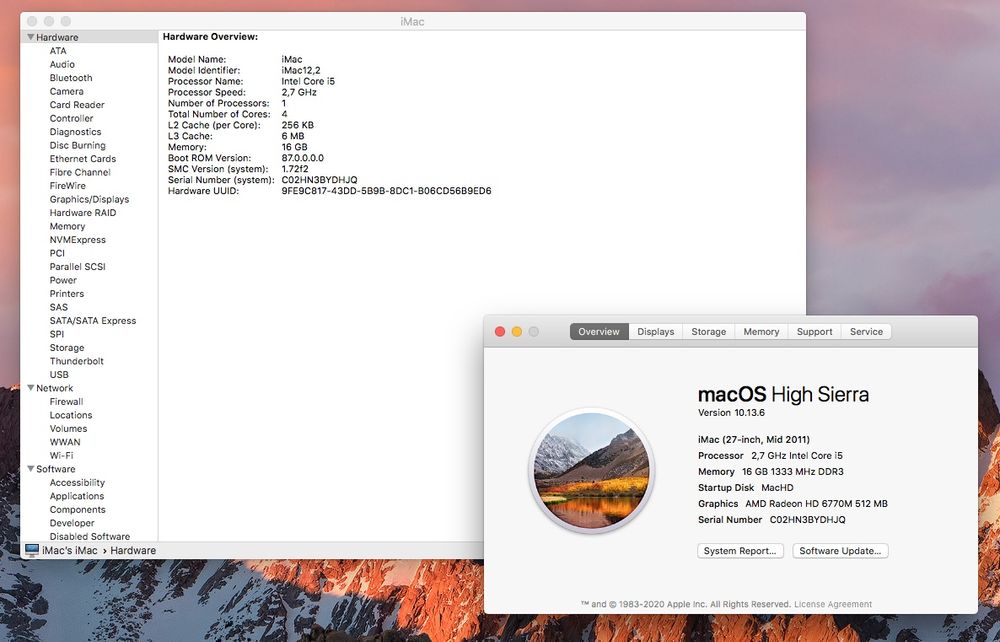Screen dimensions: 1000x642
Task: Select Fibre Channel entry
Action: (x=80, y=172)
